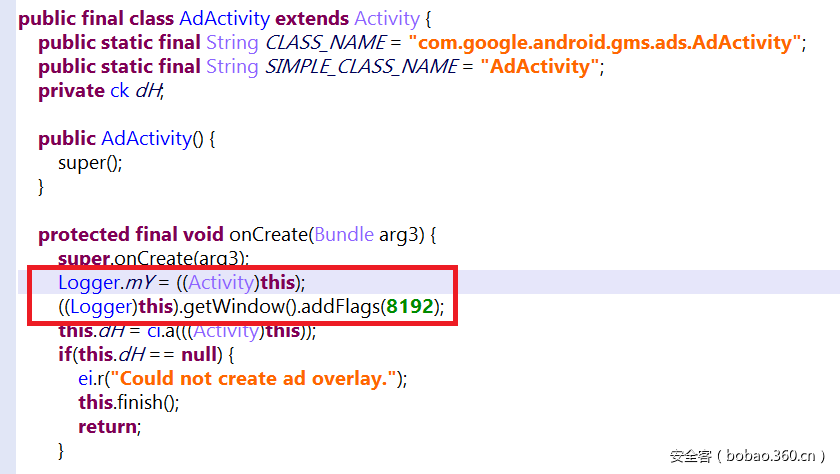Click the getWindow() method call

point(214,307)
